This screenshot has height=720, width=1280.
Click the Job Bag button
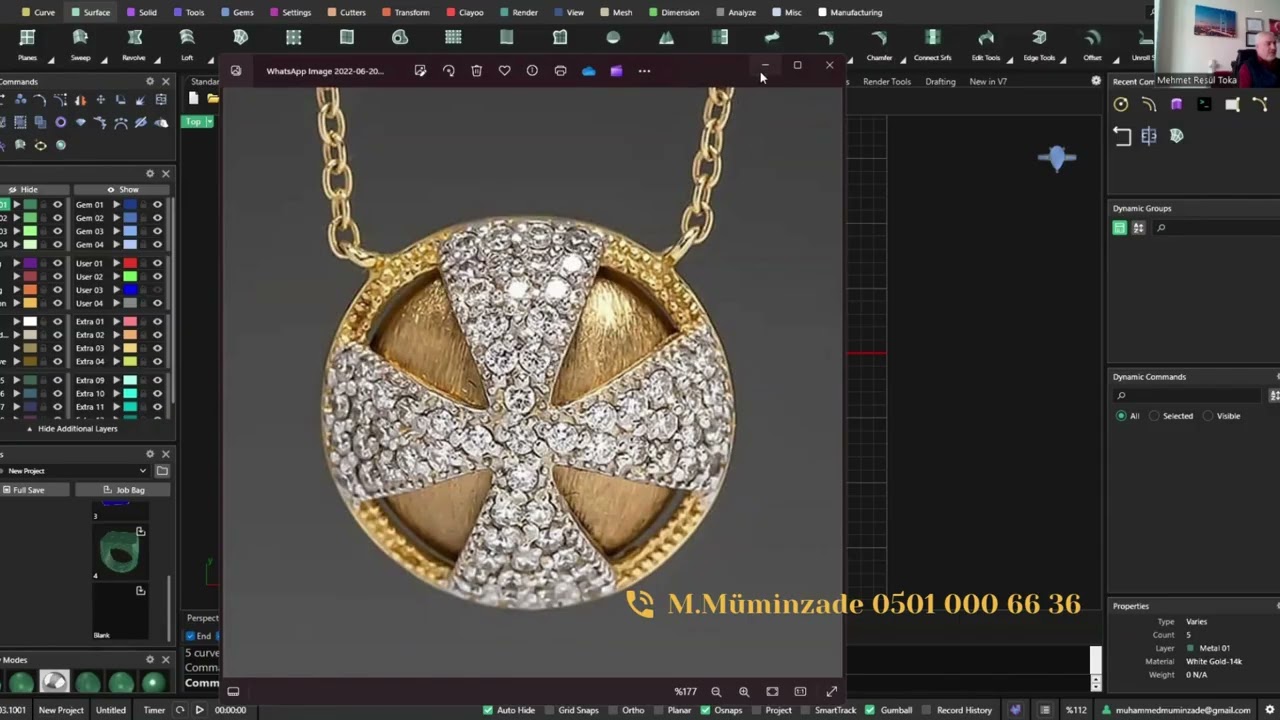click(x=124, y=490)
